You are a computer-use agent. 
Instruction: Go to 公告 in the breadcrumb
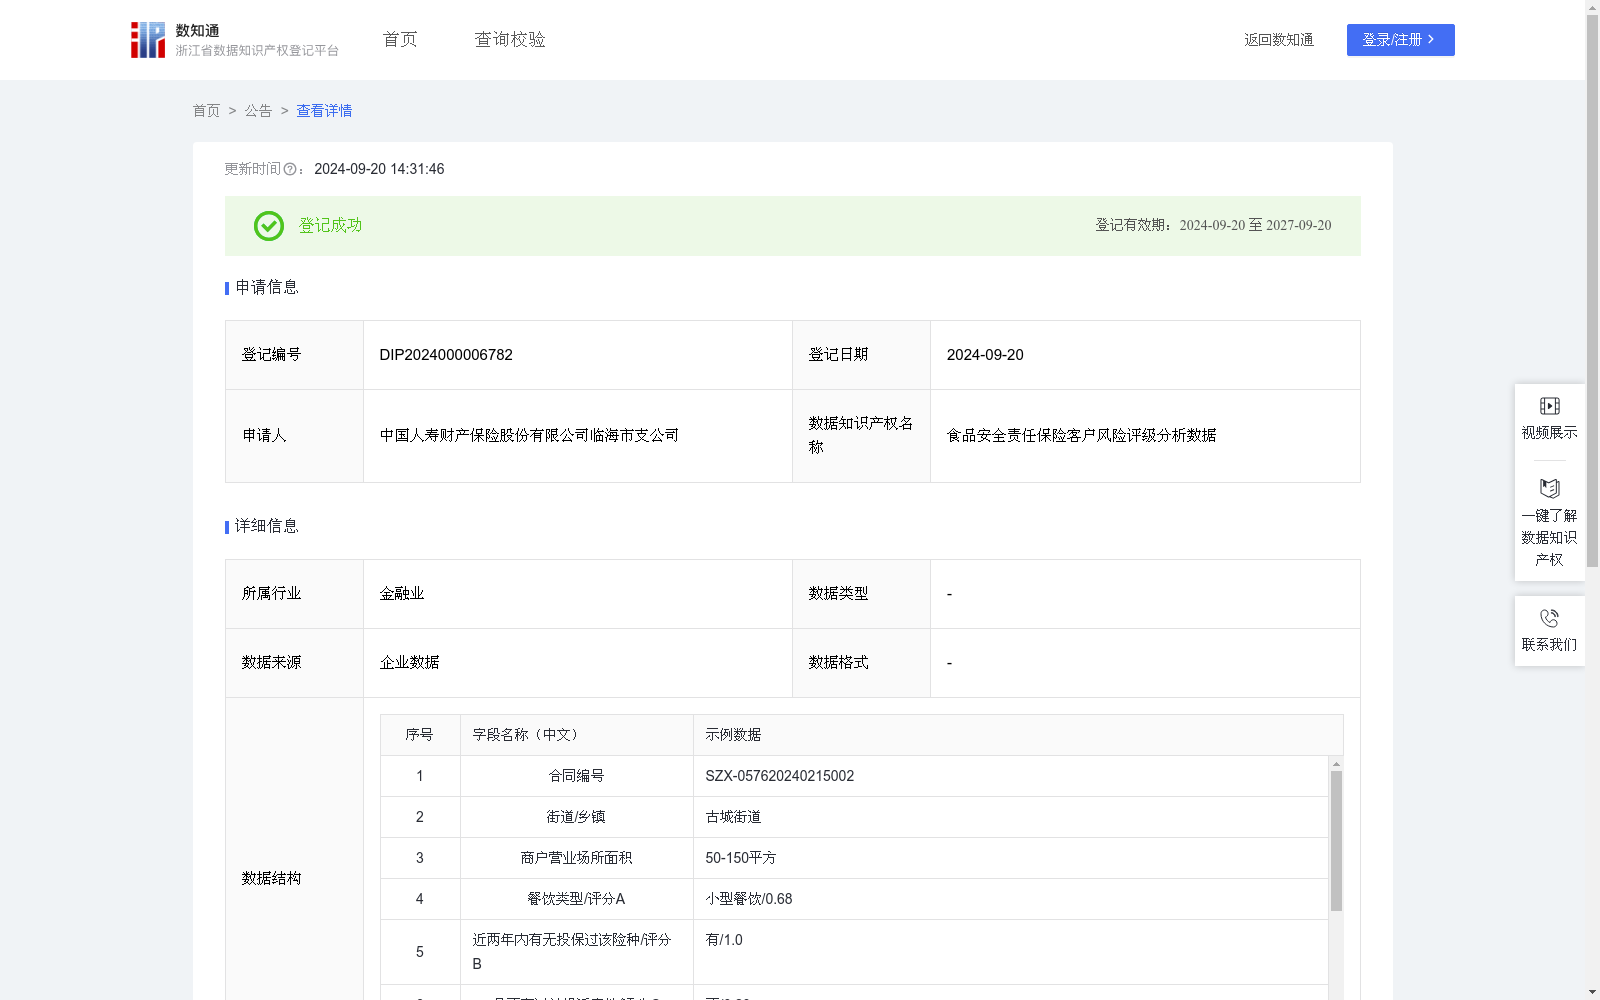pyautogui.click(x=258, y=111)
